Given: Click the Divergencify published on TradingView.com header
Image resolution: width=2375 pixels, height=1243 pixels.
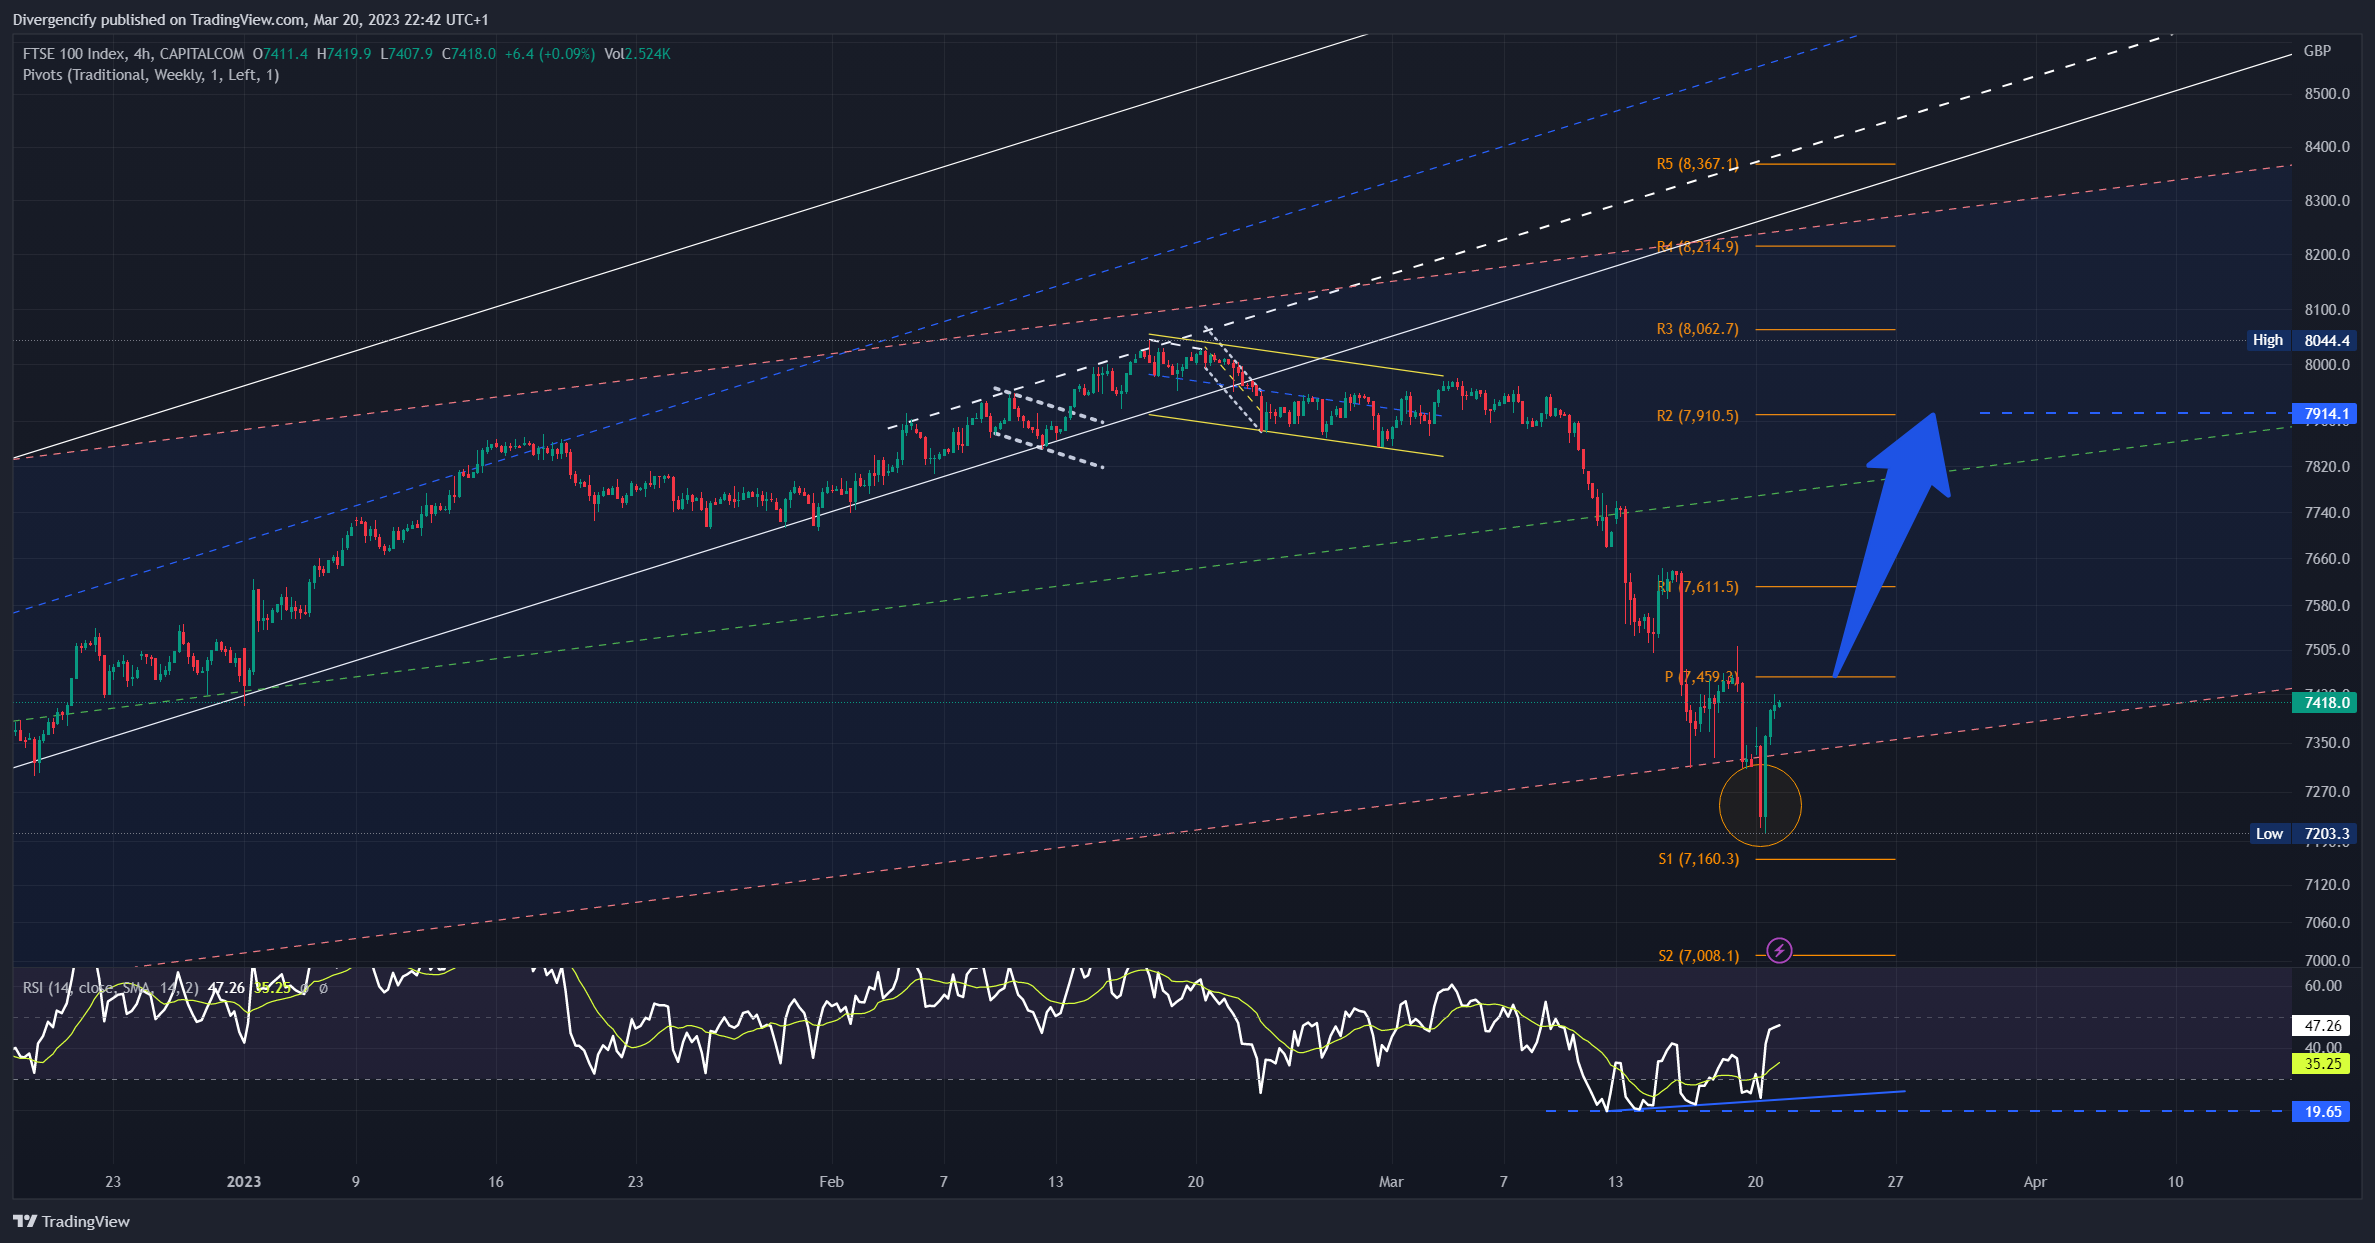Looking at the screenshot, I should (250, 20).
